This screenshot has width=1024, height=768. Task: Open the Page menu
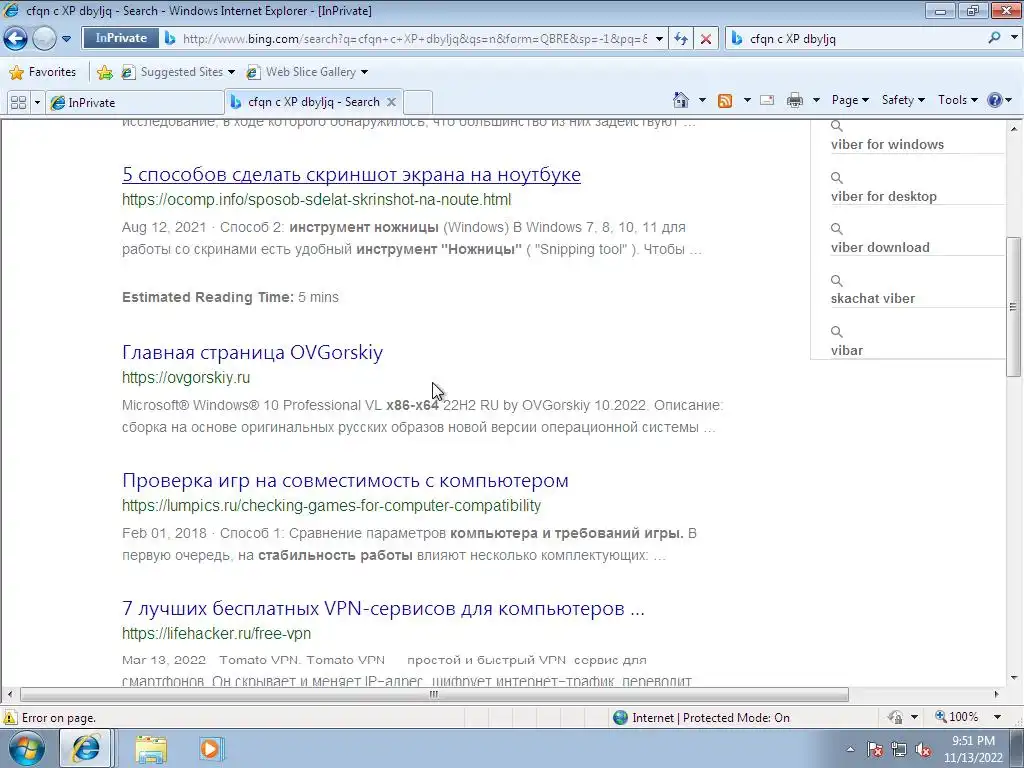point(850,100)
